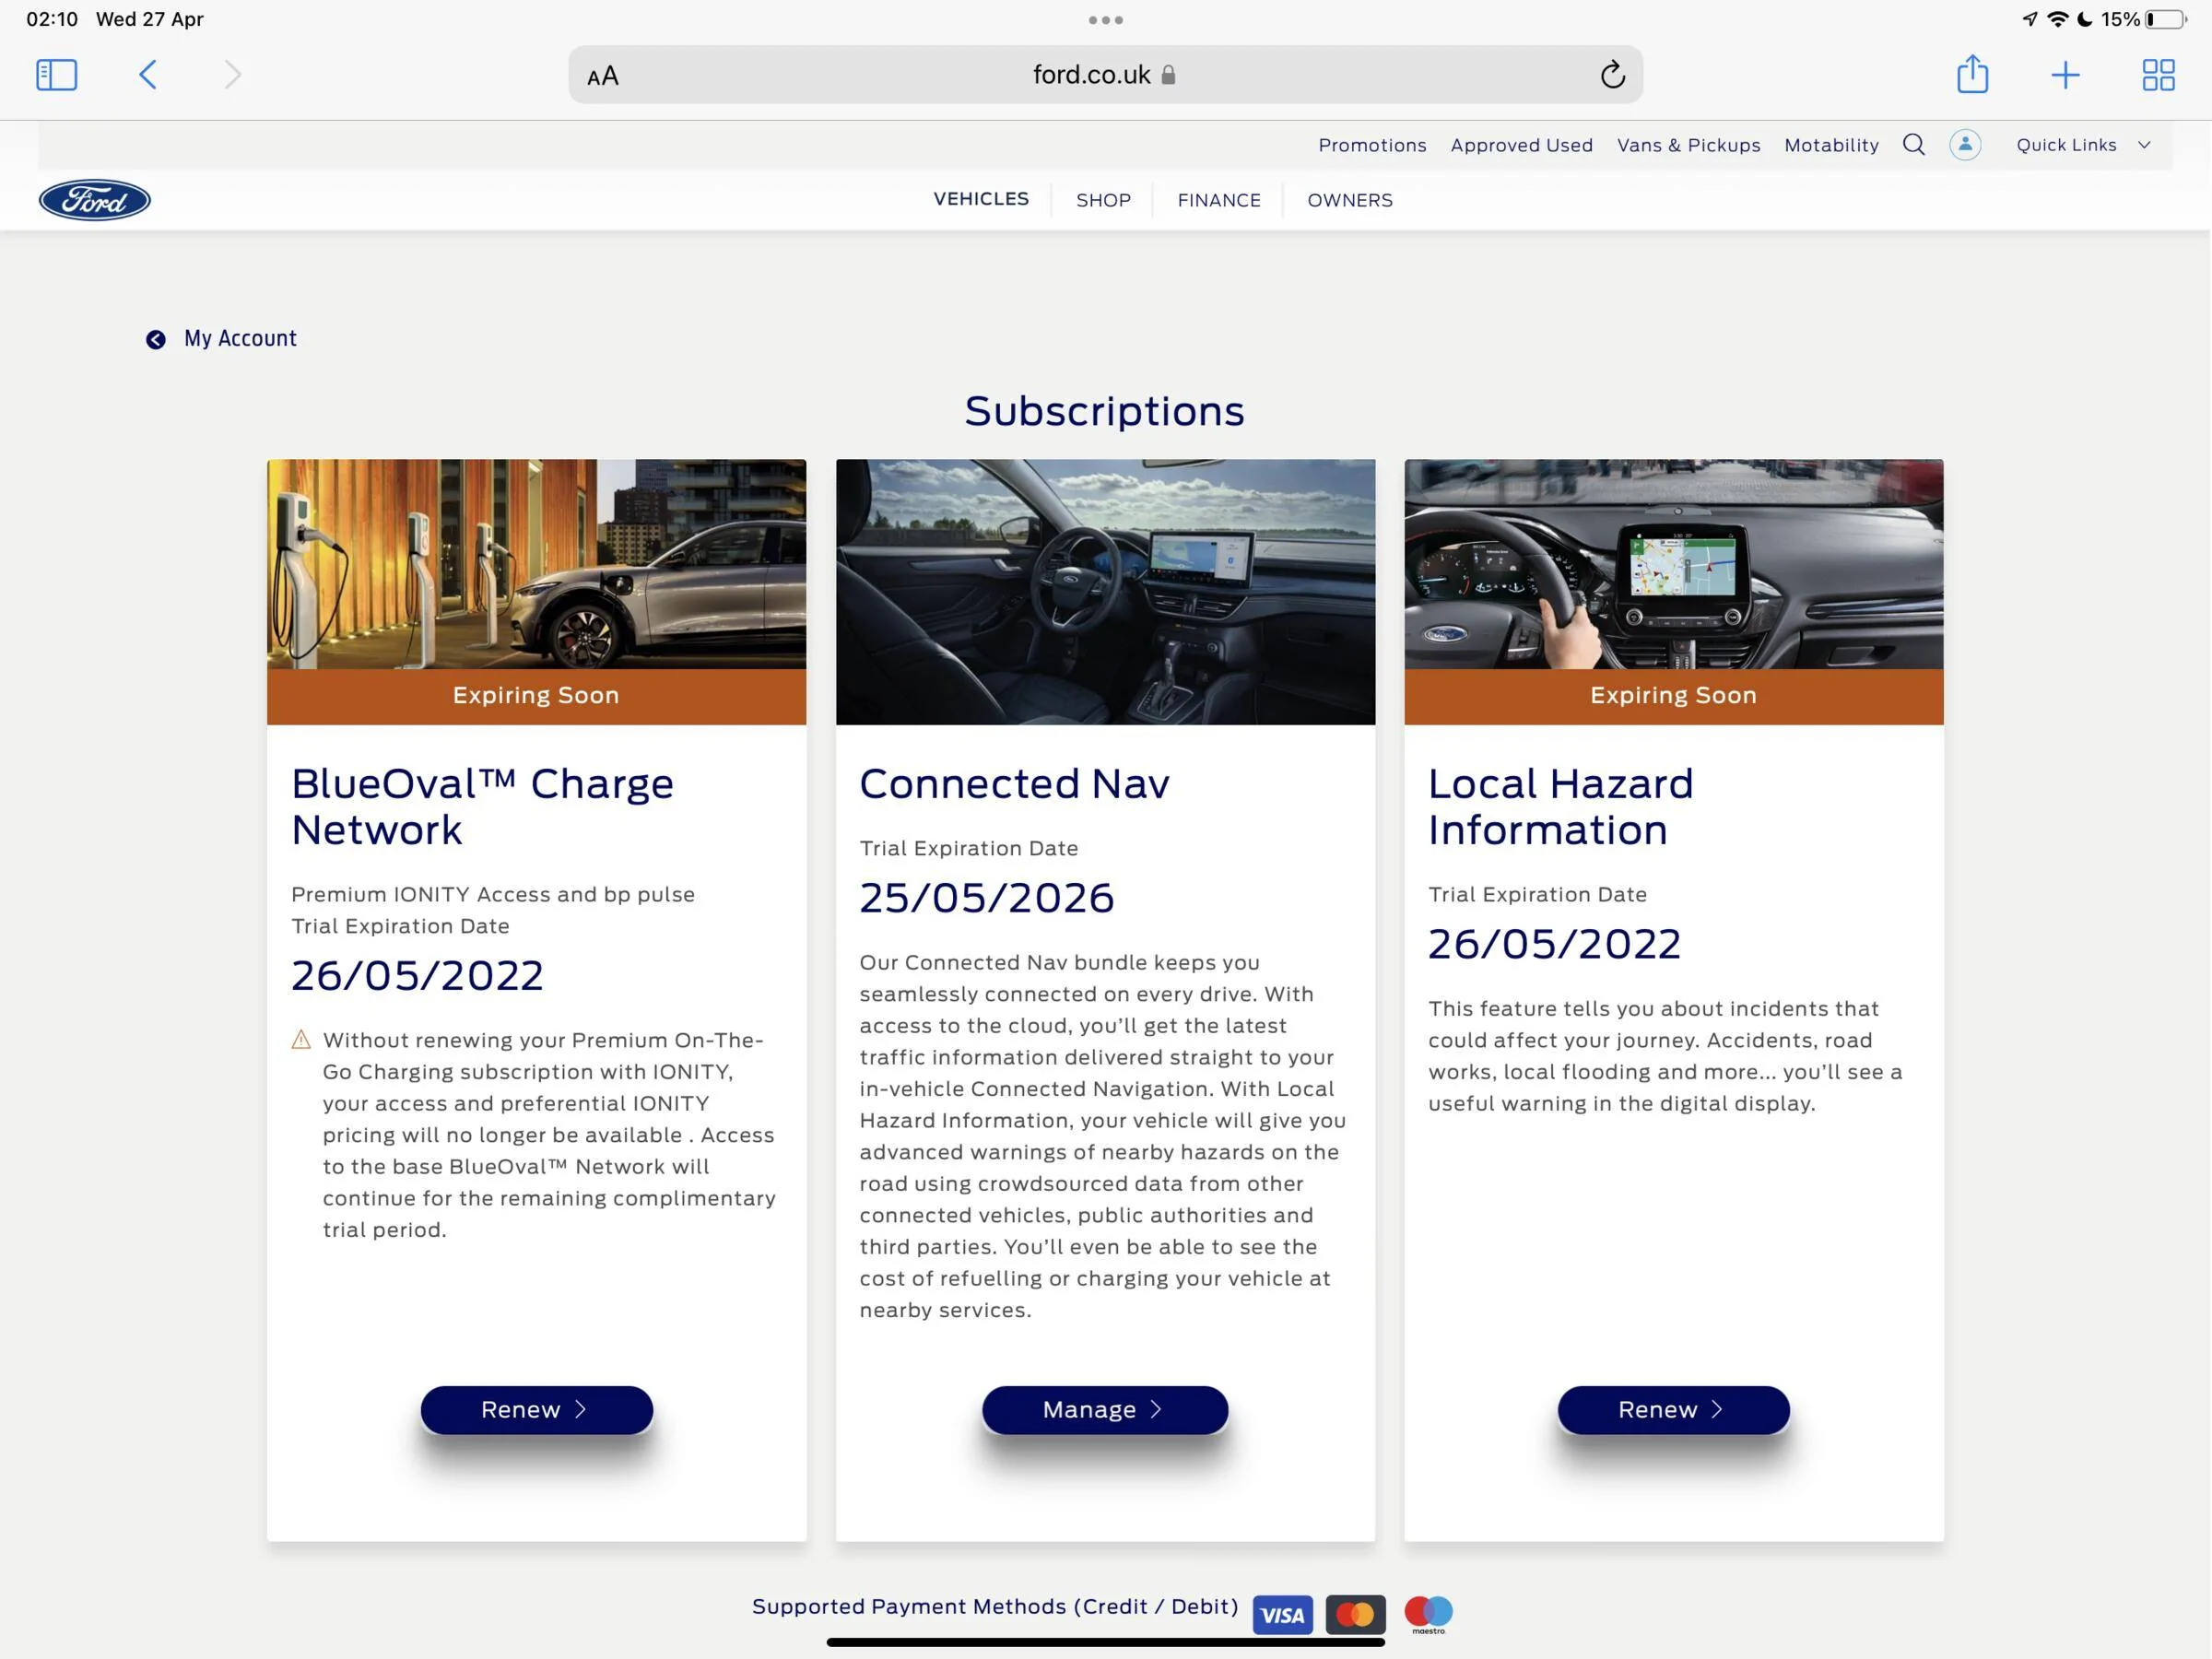Click the 25/05/2026 expiration date
Image resolution: width=2212 pixels, height=1659 pixels.
[x=986, y=897]
